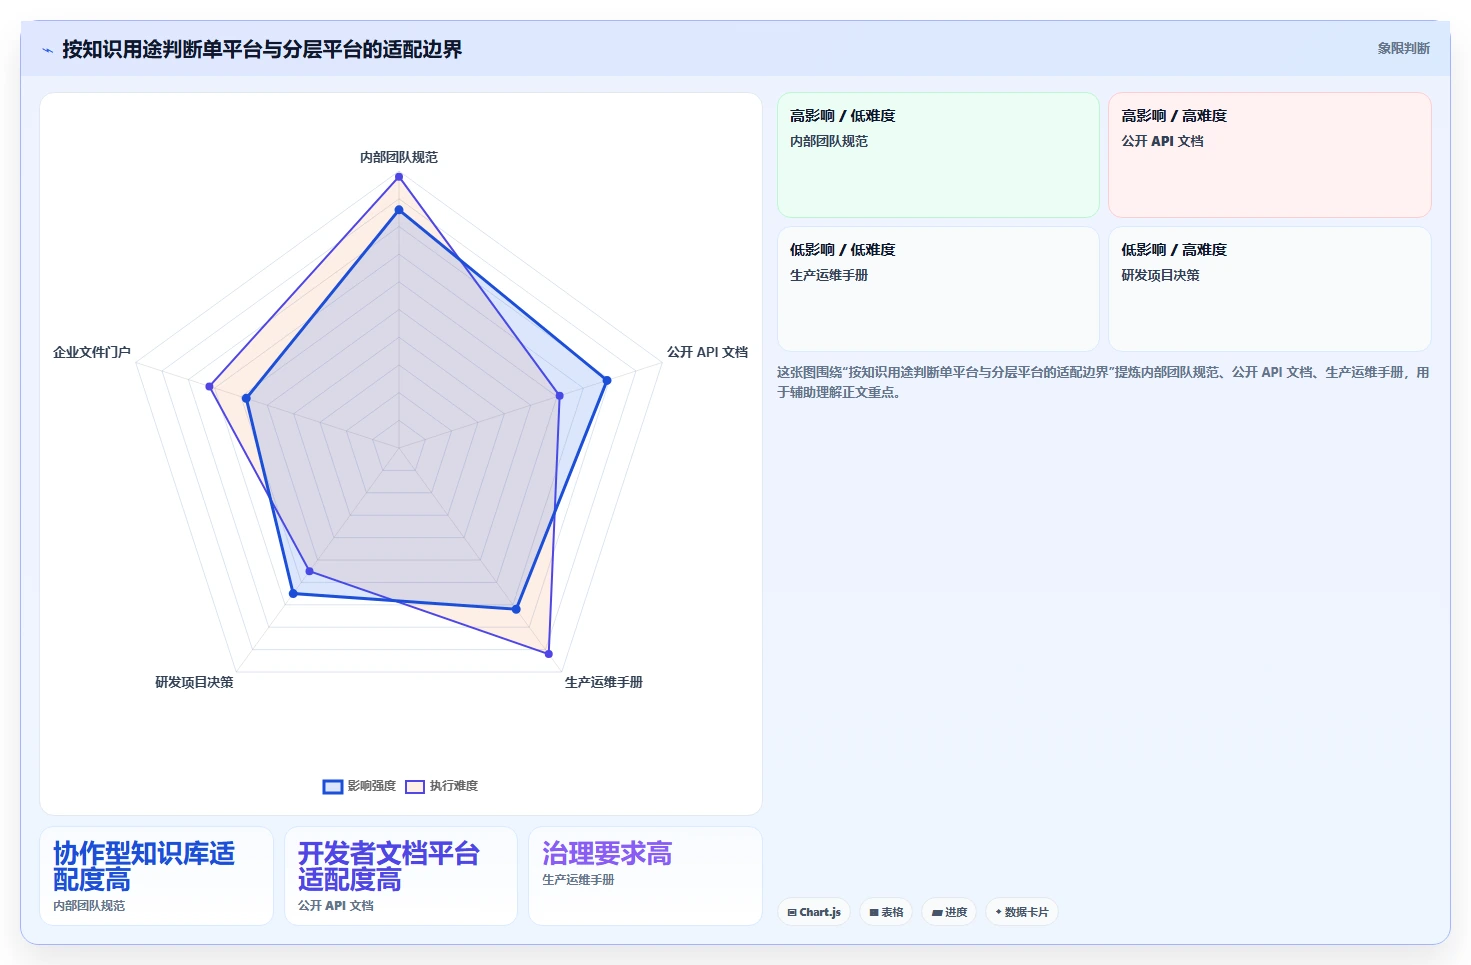
Task: Click the 开发者文档平台适配度高 card
Action: [401, 876]
